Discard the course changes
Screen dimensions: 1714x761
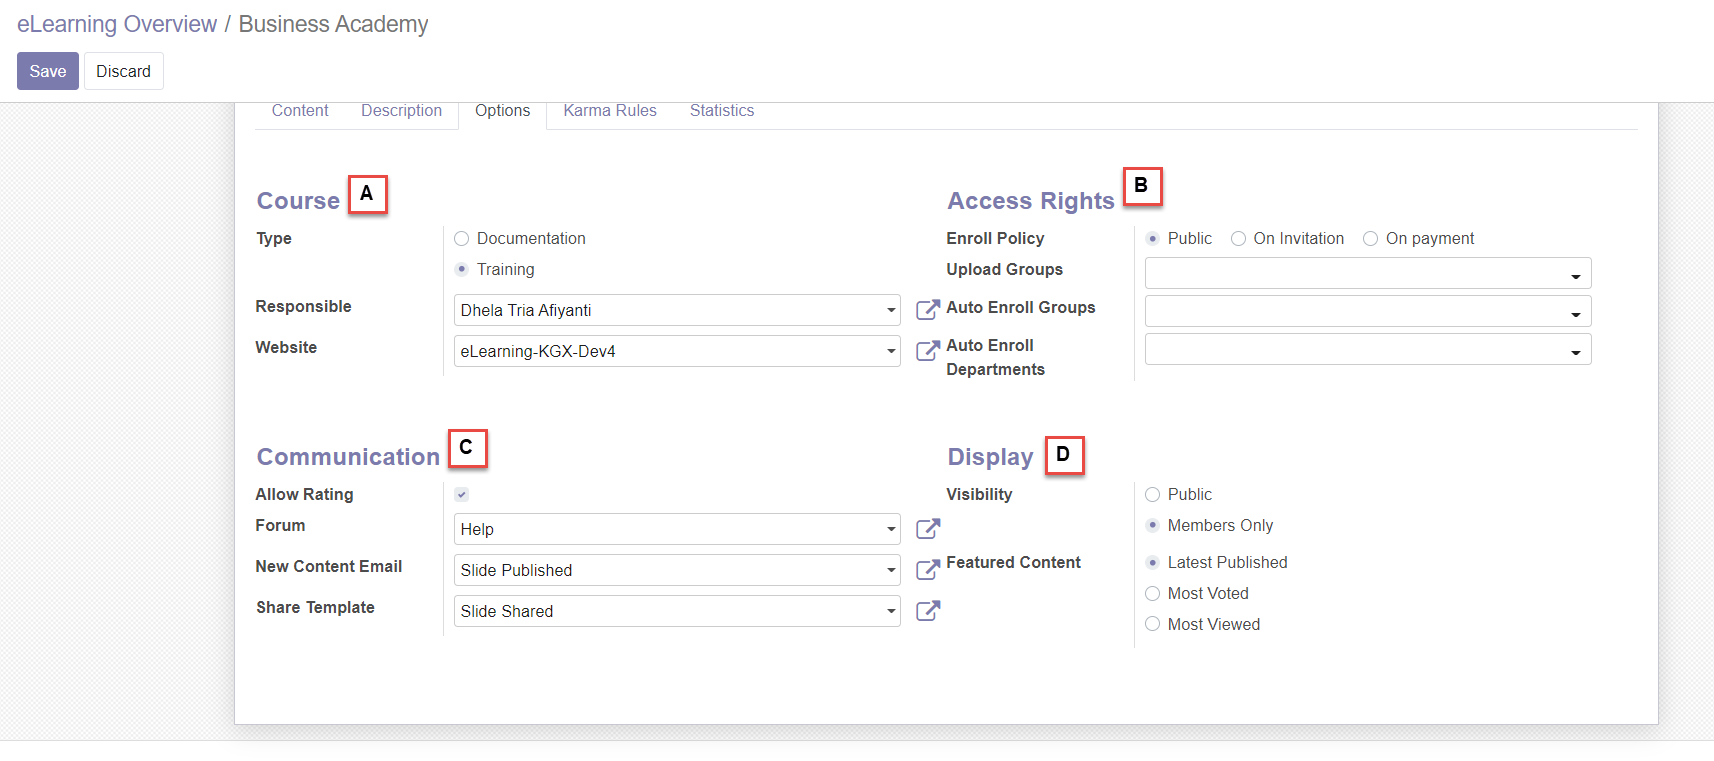[124, 71]
